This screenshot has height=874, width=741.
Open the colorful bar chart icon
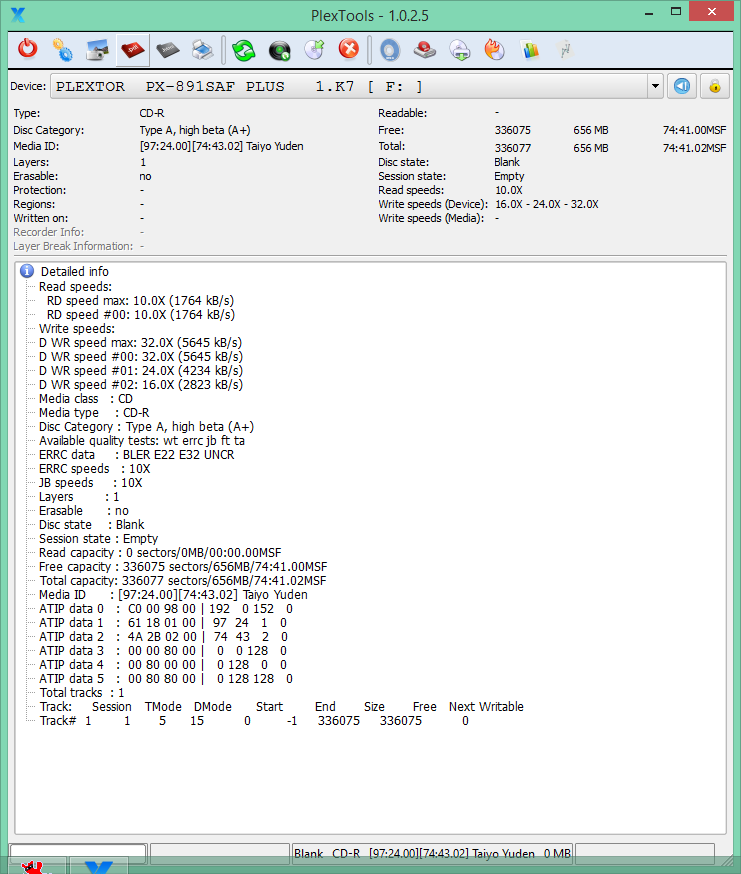coord(530,50)
